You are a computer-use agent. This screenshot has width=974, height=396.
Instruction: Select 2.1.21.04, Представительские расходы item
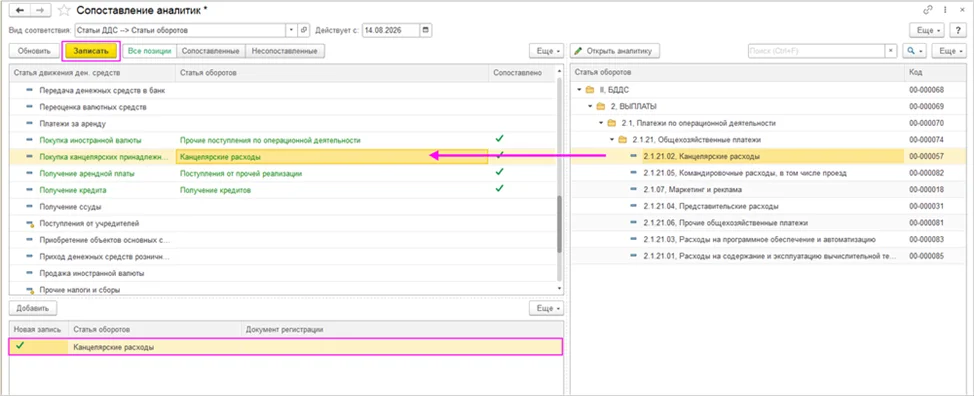(711, 206)
